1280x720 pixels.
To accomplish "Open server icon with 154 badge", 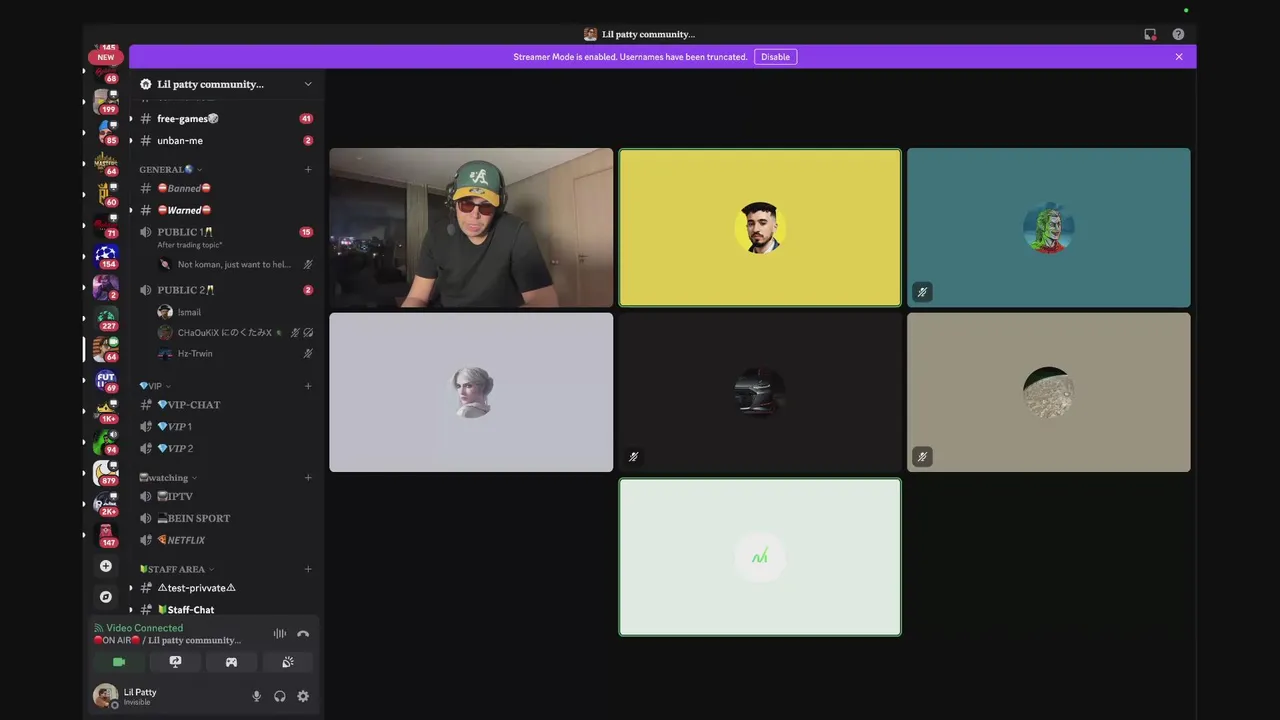I will tap(106, 256).
